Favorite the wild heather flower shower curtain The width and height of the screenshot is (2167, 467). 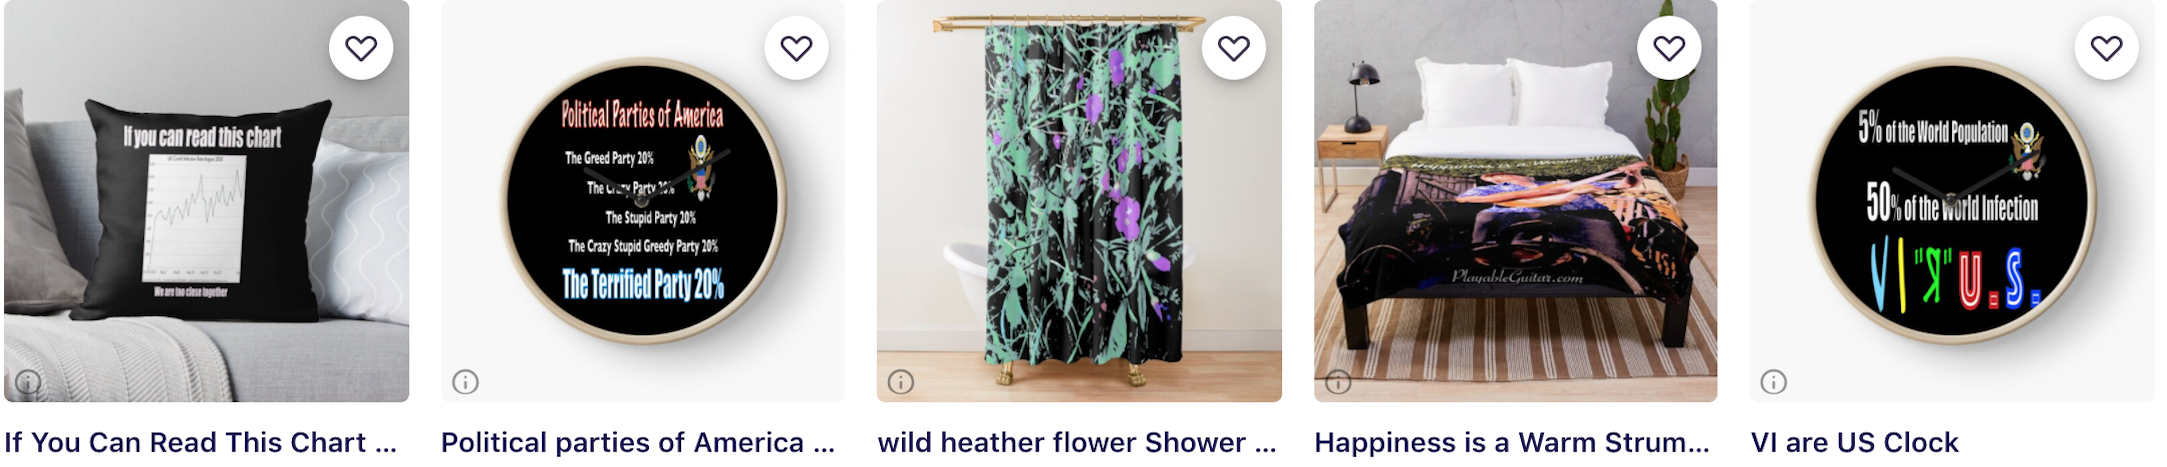click(1233, 48)
